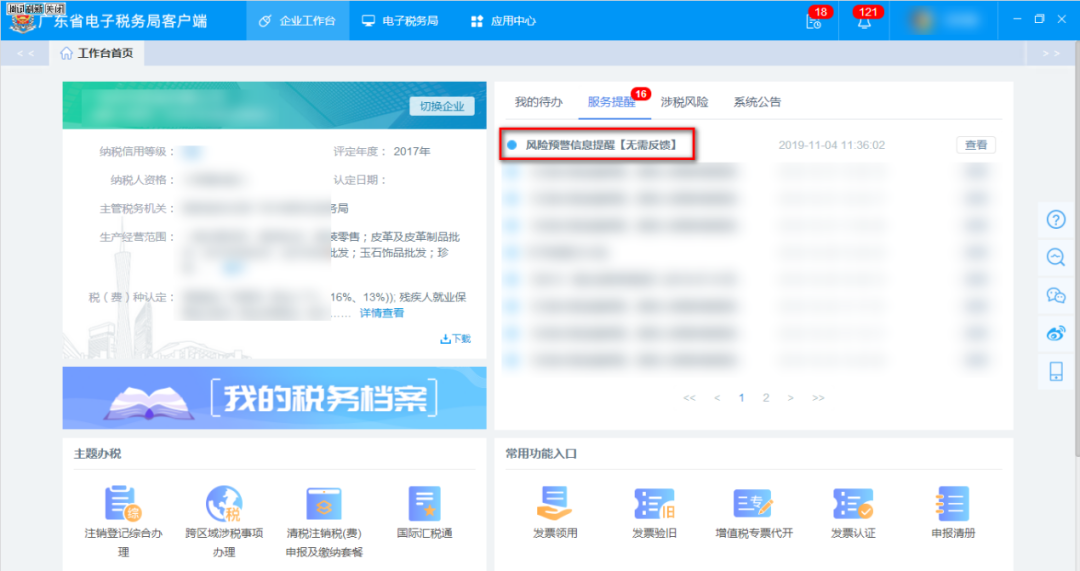Open the pending tasks icon with 18 badge
1080x571 pixels.
point(815,20)
